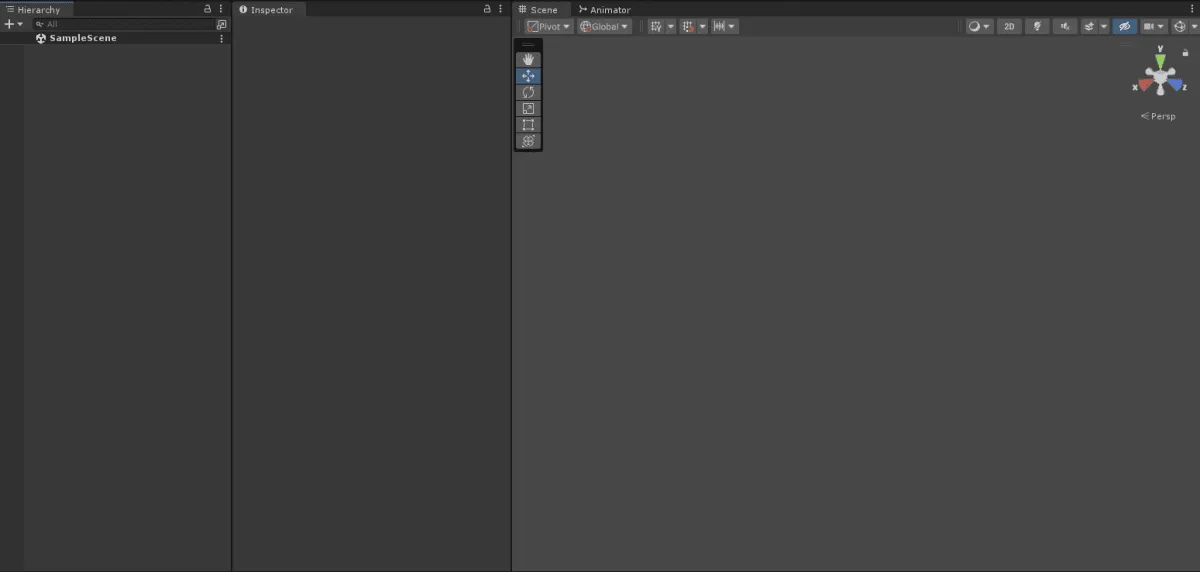Toggle the scene gizmo rotation lock

pos(1185,53)
